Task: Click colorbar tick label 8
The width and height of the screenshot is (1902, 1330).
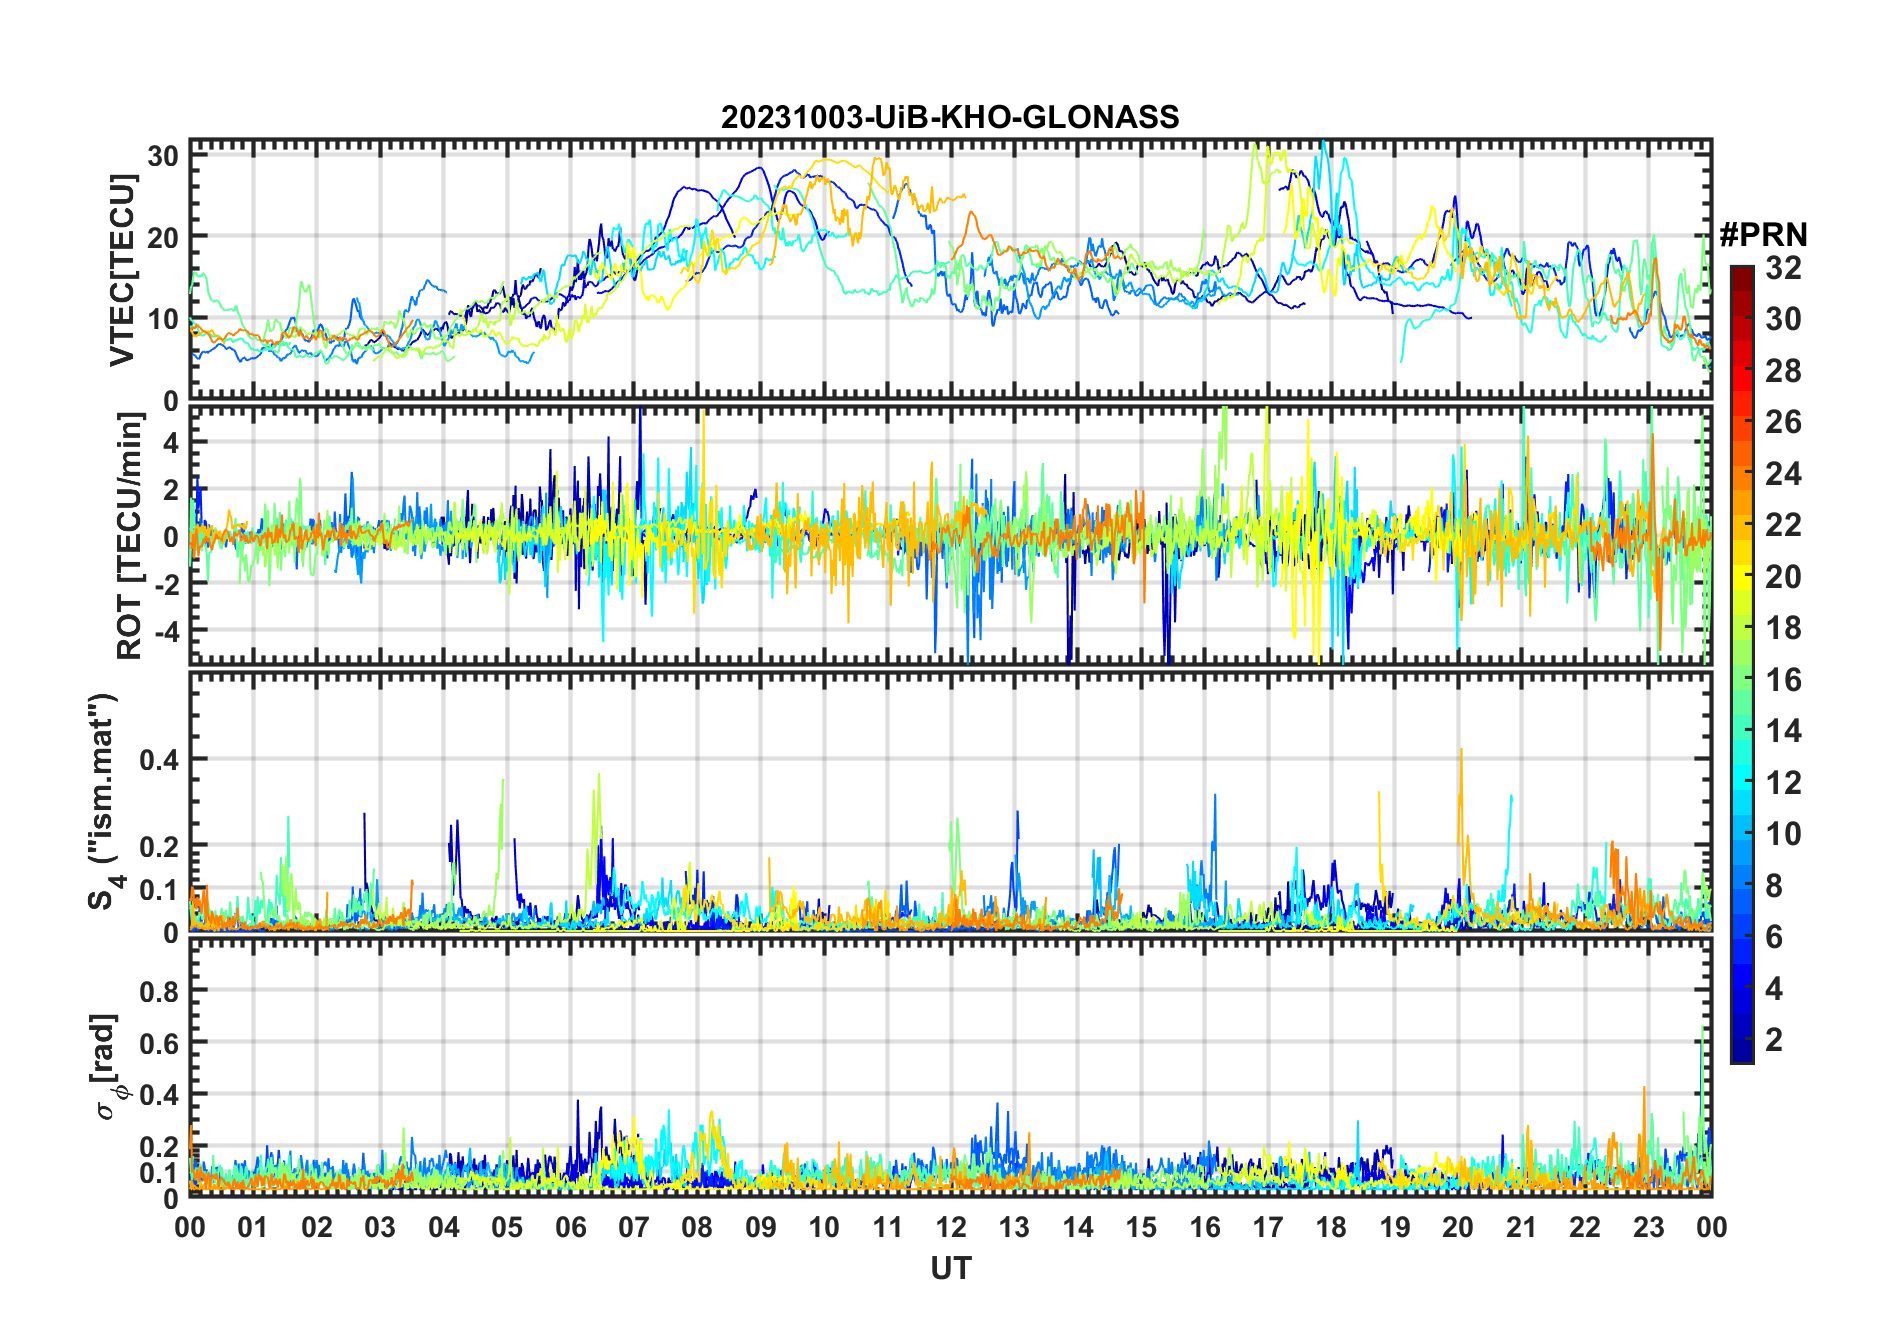Action: 1774,885
